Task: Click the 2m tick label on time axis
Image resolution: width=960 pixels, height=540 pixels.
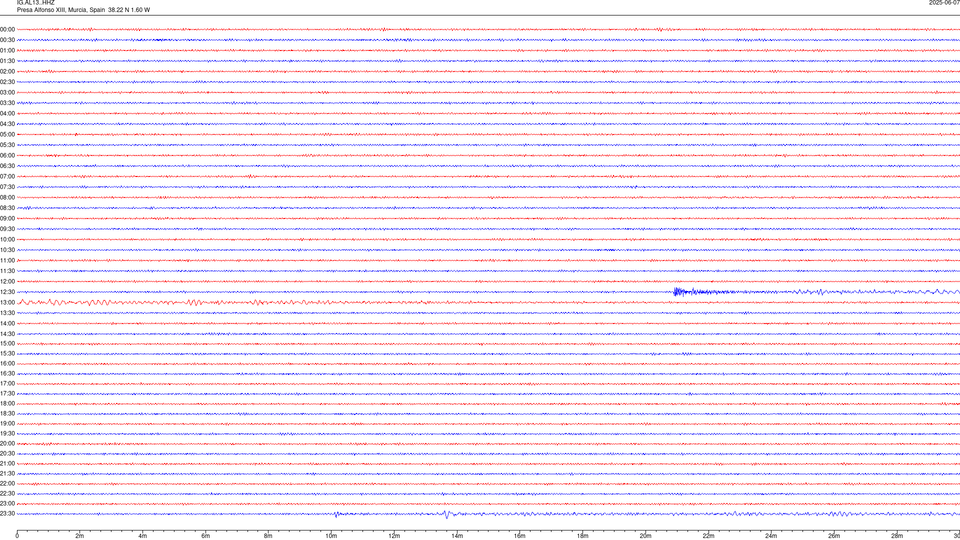Action: (x=80, y=536)
